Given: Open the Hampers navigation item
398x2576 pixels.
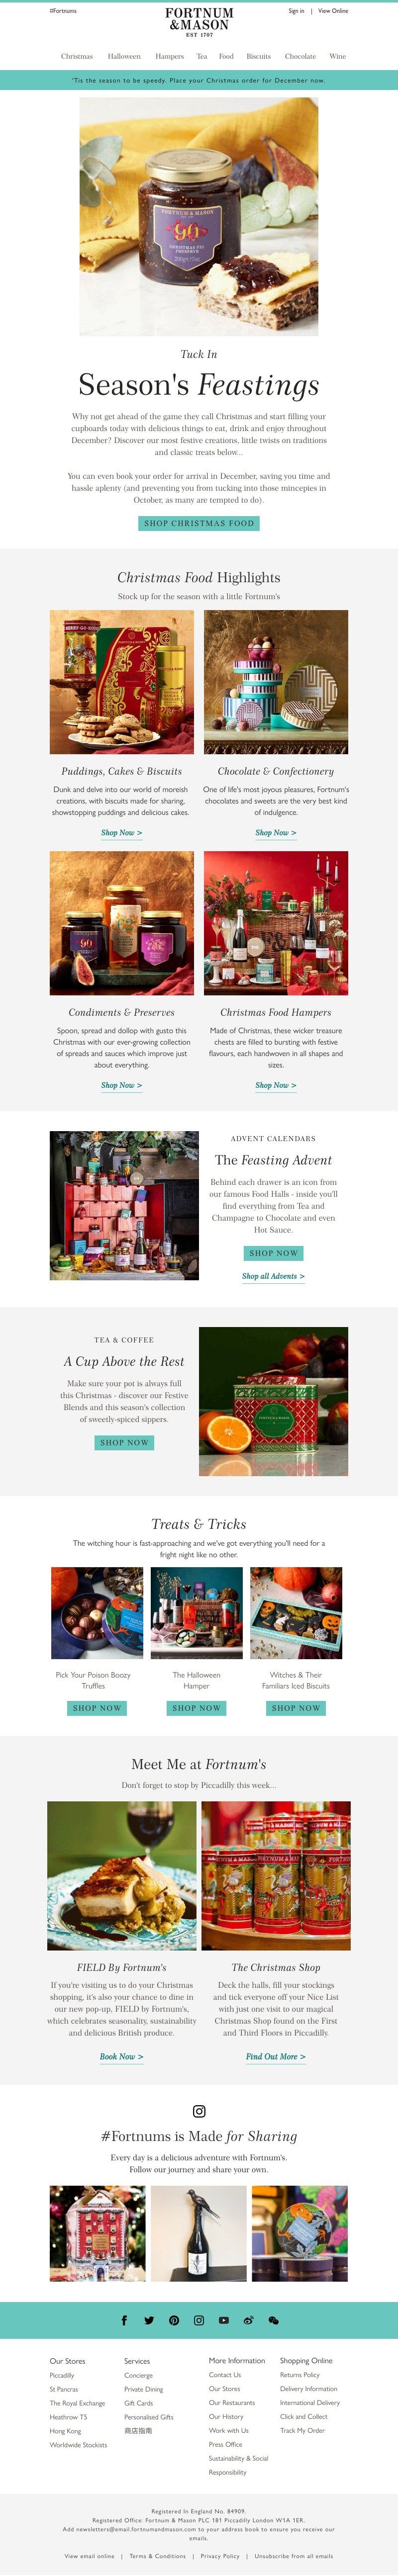Looking at the screenshot, I should [x=169, y=56].
